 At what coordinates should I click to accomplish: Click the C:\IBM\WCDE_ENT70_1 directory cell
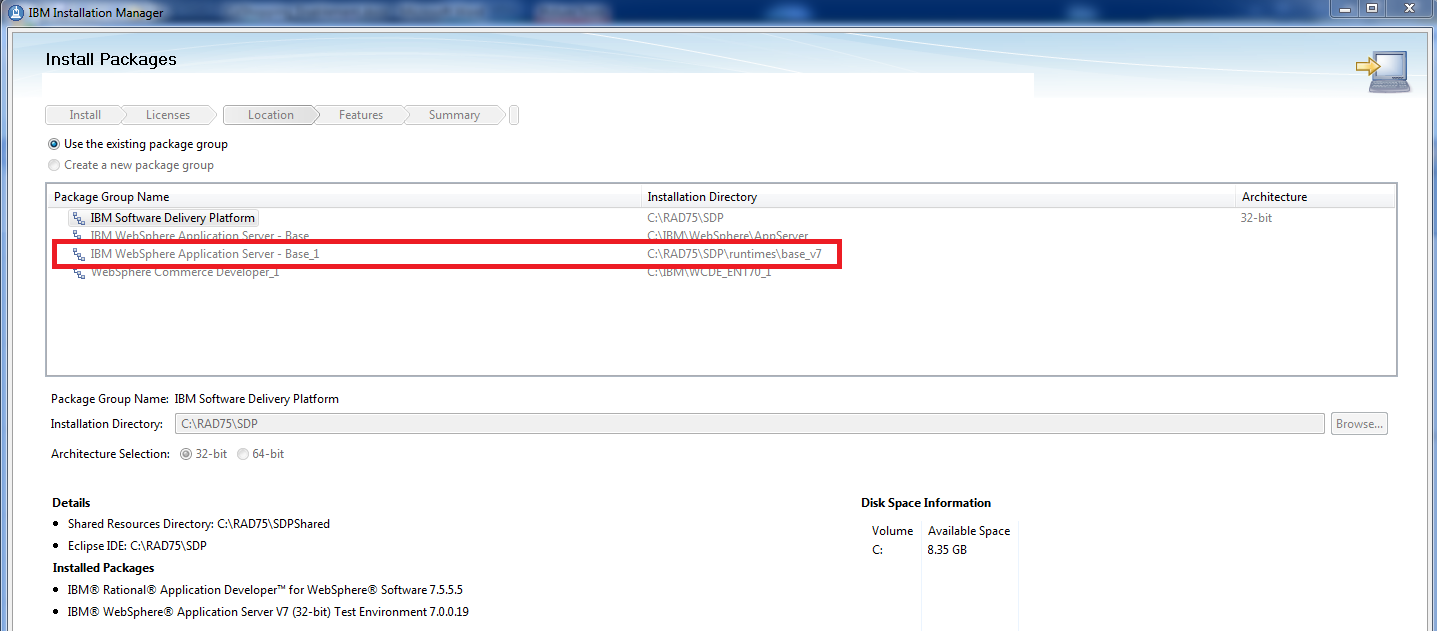(x=709, y=272)
